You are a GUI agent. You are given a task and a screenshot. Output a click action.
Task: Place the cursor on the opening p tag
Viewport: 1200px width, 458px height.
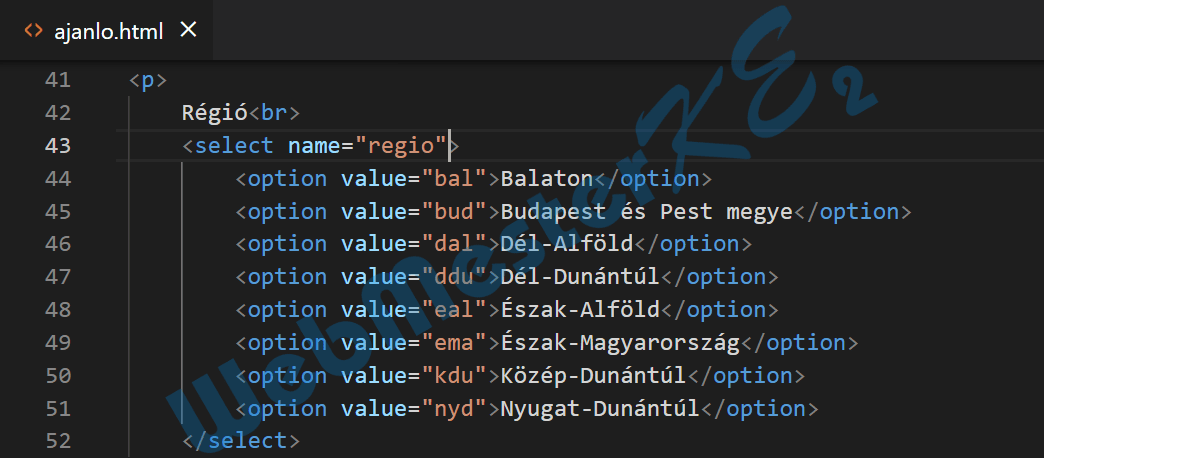pos(148,81)
